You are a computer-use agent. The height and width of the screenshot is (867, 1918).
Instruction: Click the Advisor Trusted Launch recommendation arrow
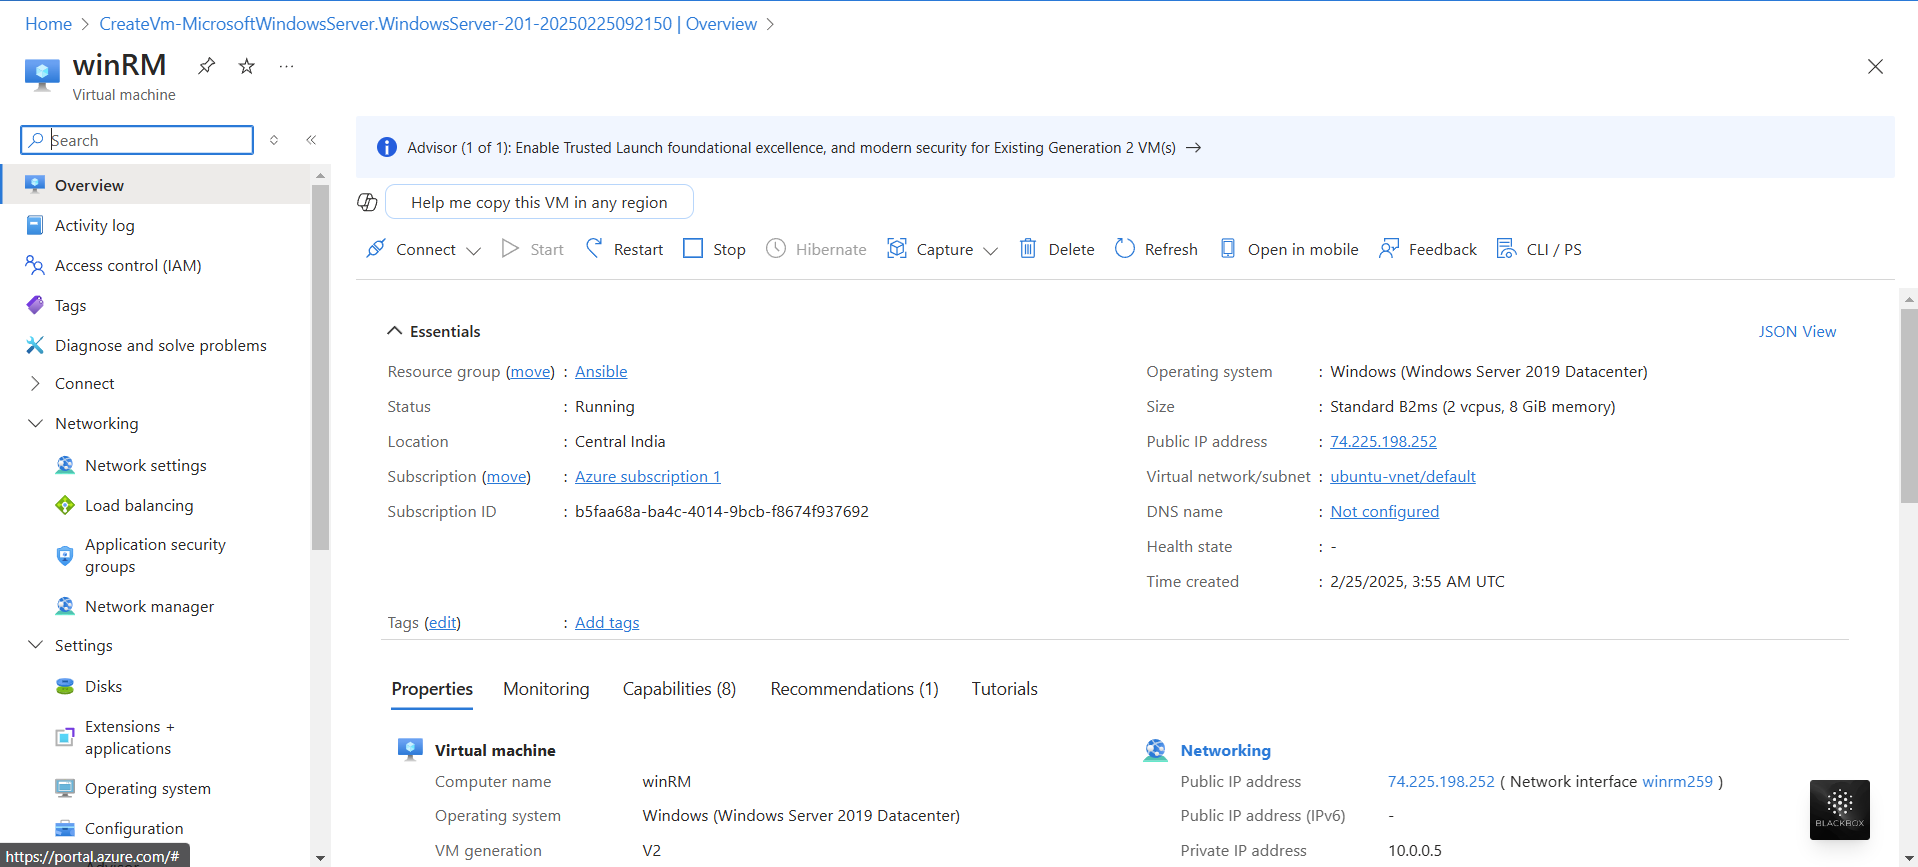tap(1193, 148)
